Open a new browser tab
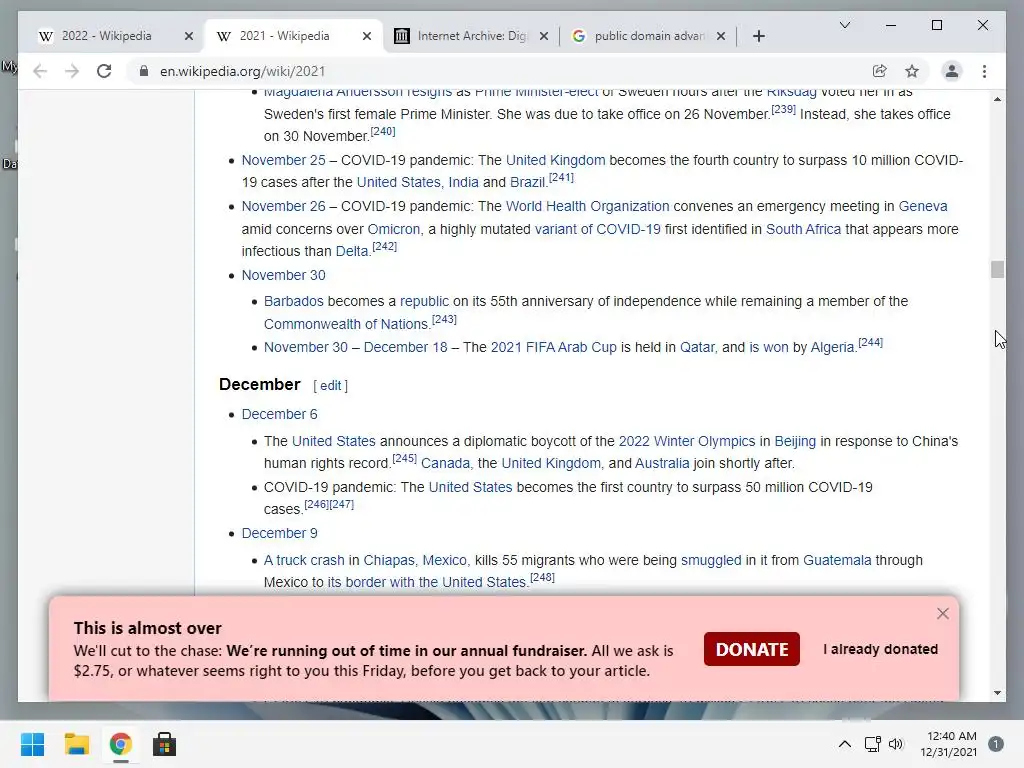1024x768 pixels. [x=758, y=36]
